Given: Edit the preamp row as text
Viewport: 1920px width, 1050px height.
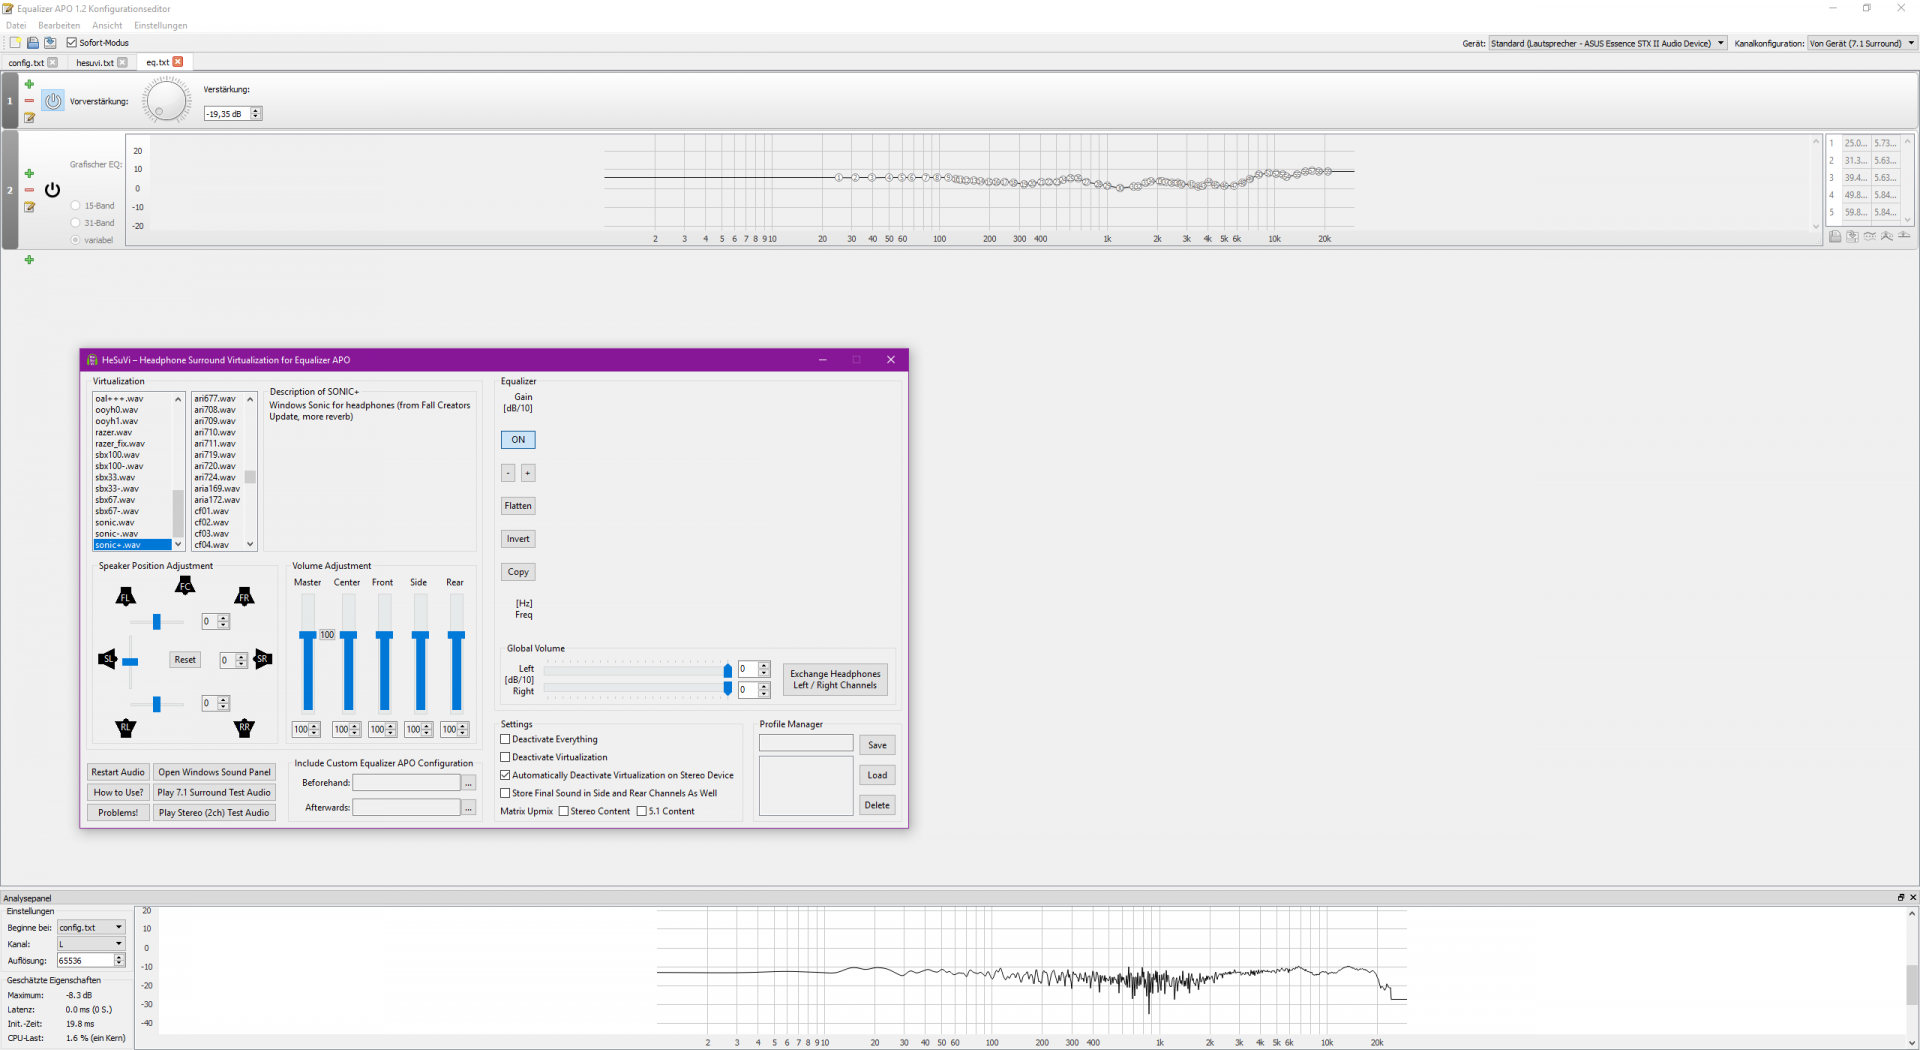Looking at the screenshot, I should pyautogui.click(x=29, y=118).
